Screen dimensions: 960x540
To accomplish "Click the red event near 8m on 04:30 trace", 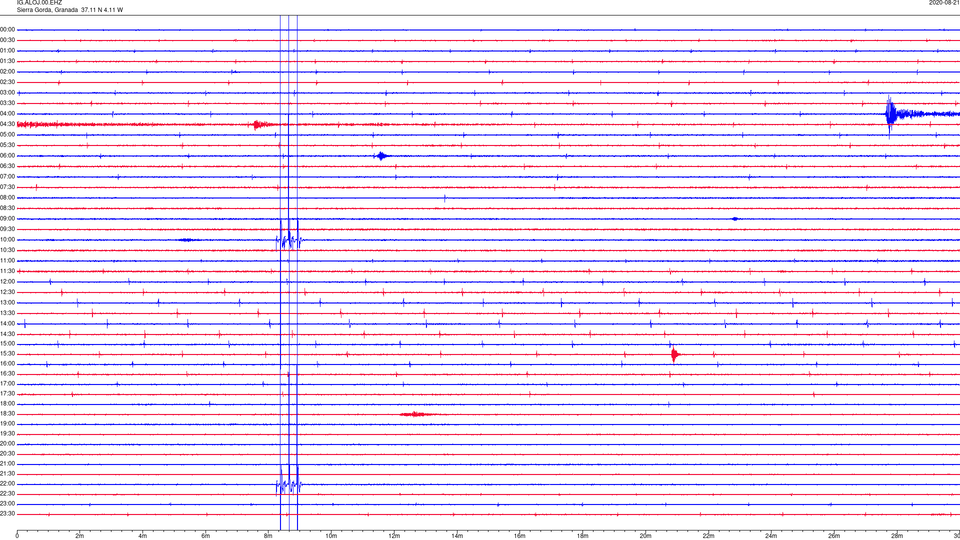I will click(x=260, y=125).
